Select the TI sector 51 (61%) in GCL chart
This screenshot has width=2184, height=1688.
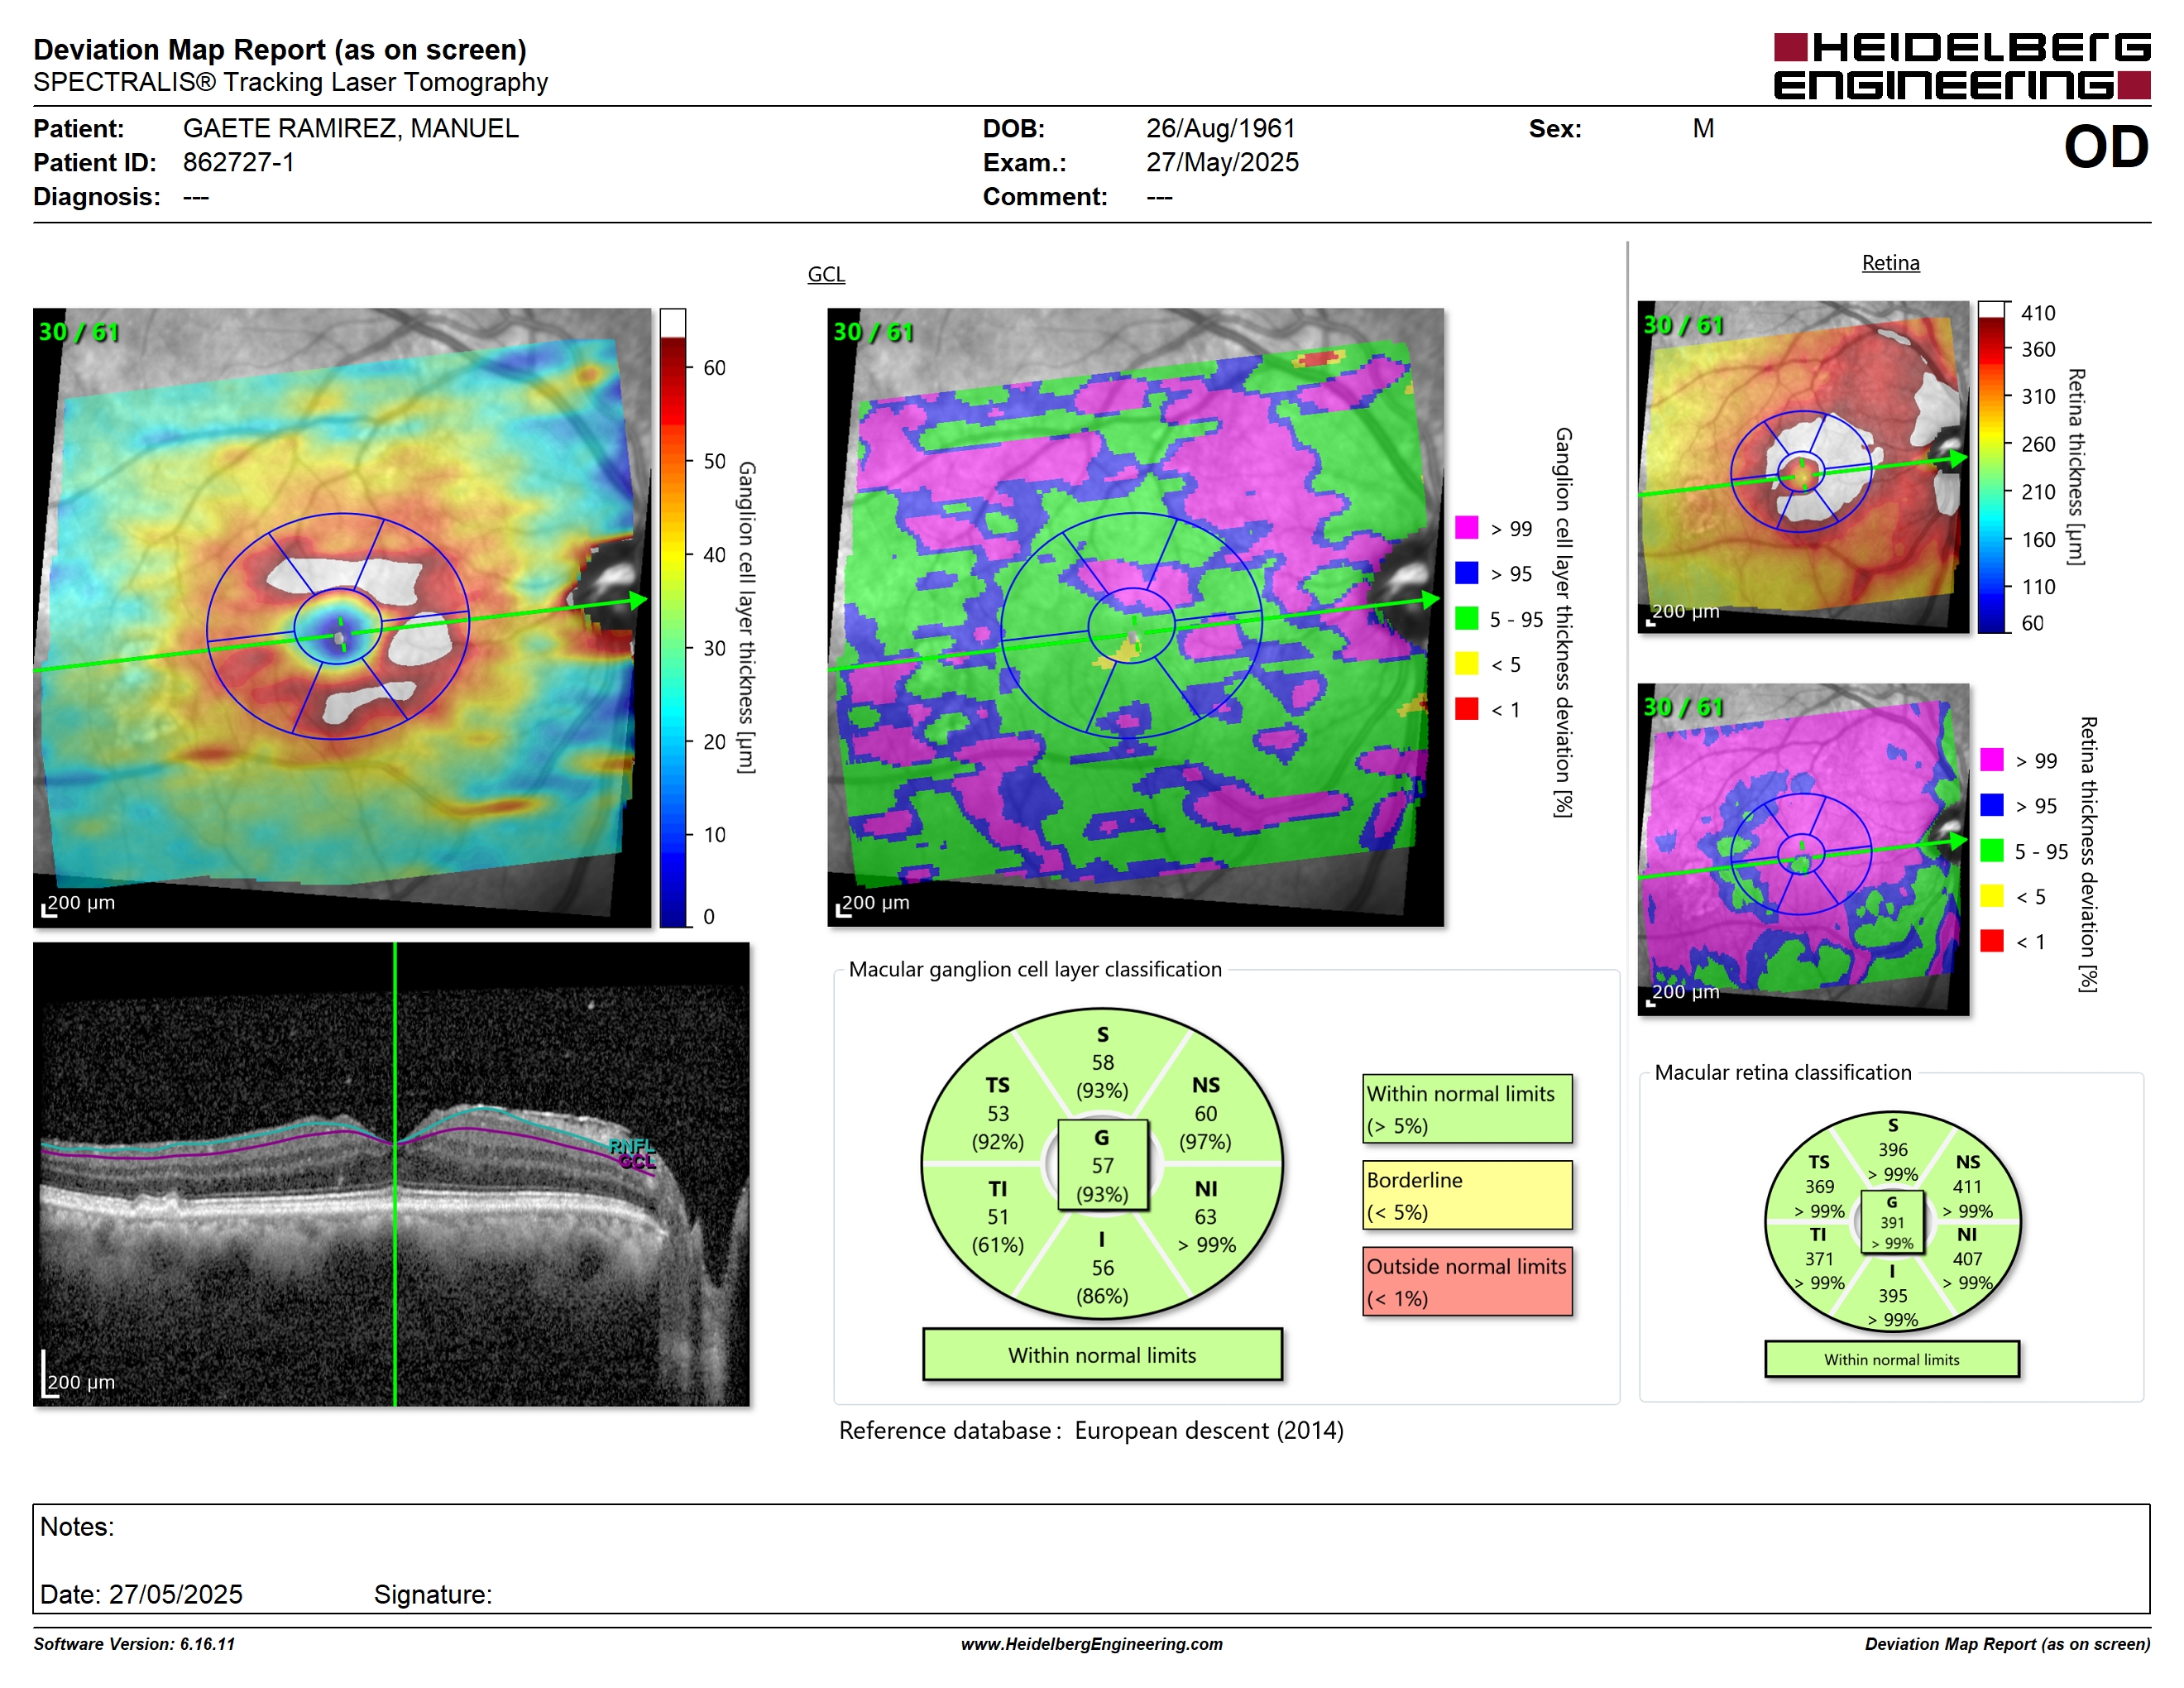997,1217
